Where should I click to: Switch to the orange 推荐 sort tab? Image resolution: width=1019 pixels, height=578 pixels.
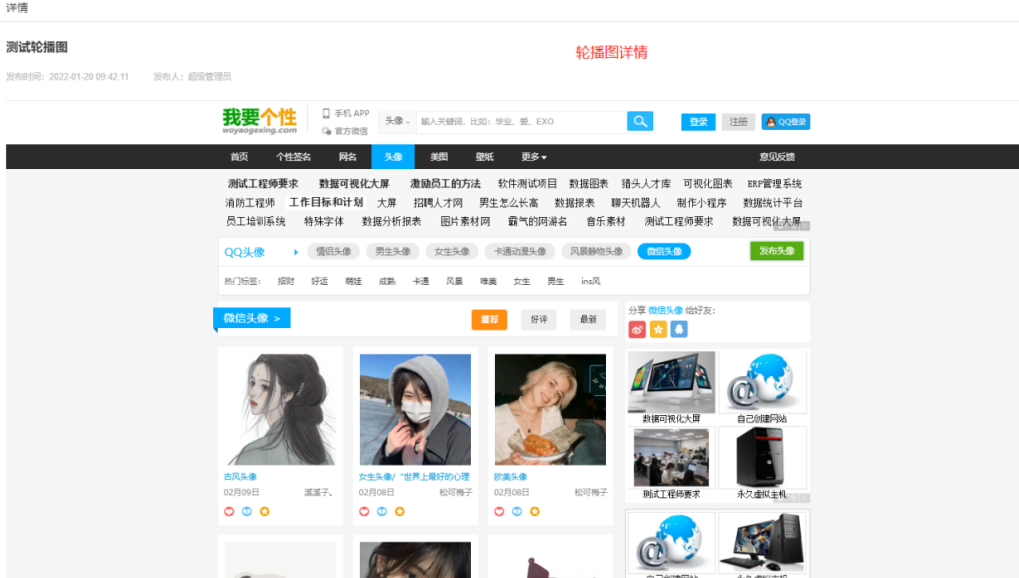tap(489, 319)
